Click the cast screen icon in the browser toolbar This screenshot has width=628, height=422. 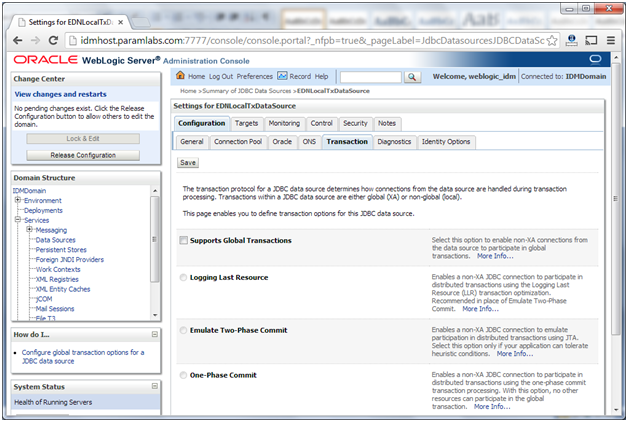(x=591, y=40)
